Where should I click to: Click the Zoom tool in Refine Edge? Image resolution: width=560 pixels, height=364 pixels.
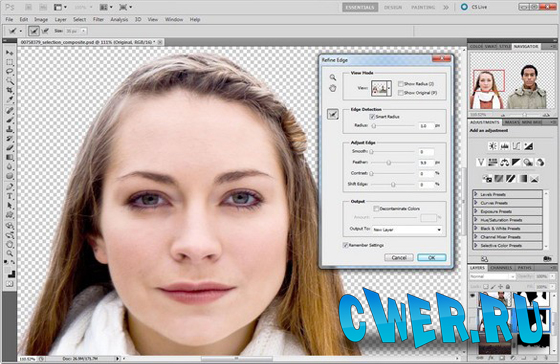pos(332,77)
